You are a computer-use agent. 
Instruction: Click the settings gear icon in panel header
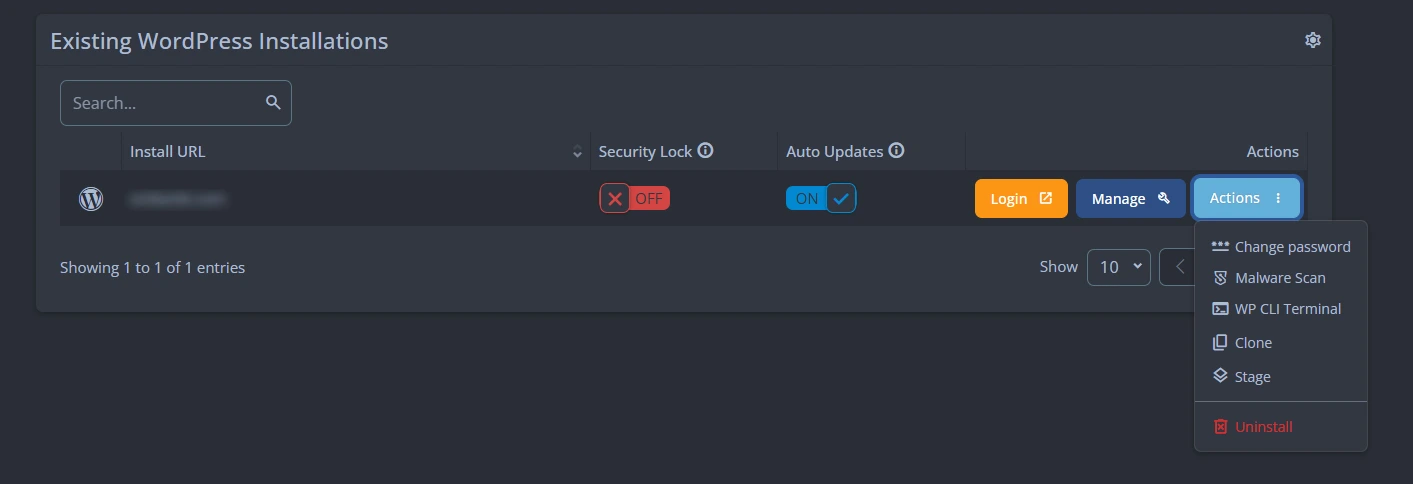pyautogui.click(x=1313, y=40)
